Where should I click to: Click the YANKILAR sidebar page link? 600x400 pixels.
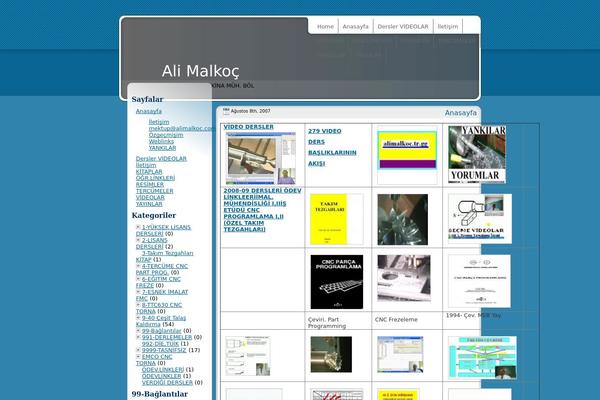[x=162, y=148]
